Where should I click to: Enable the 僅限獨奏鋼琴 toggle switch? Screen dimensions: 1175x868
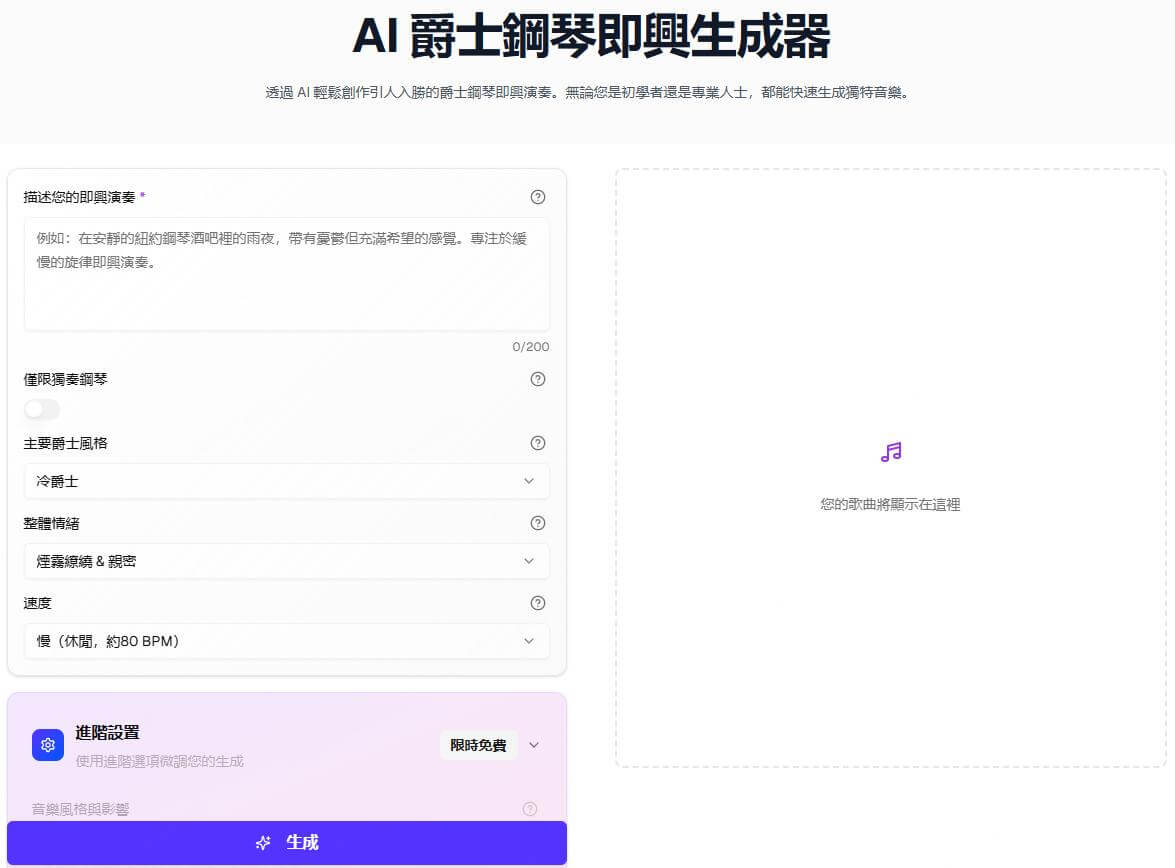pos(42,410)
